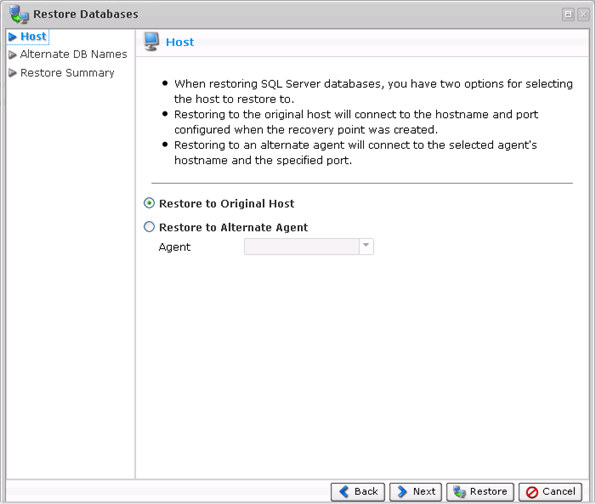595x504 pixels.
Task: Open the Restore Summary step
Action: pos(67,73)
